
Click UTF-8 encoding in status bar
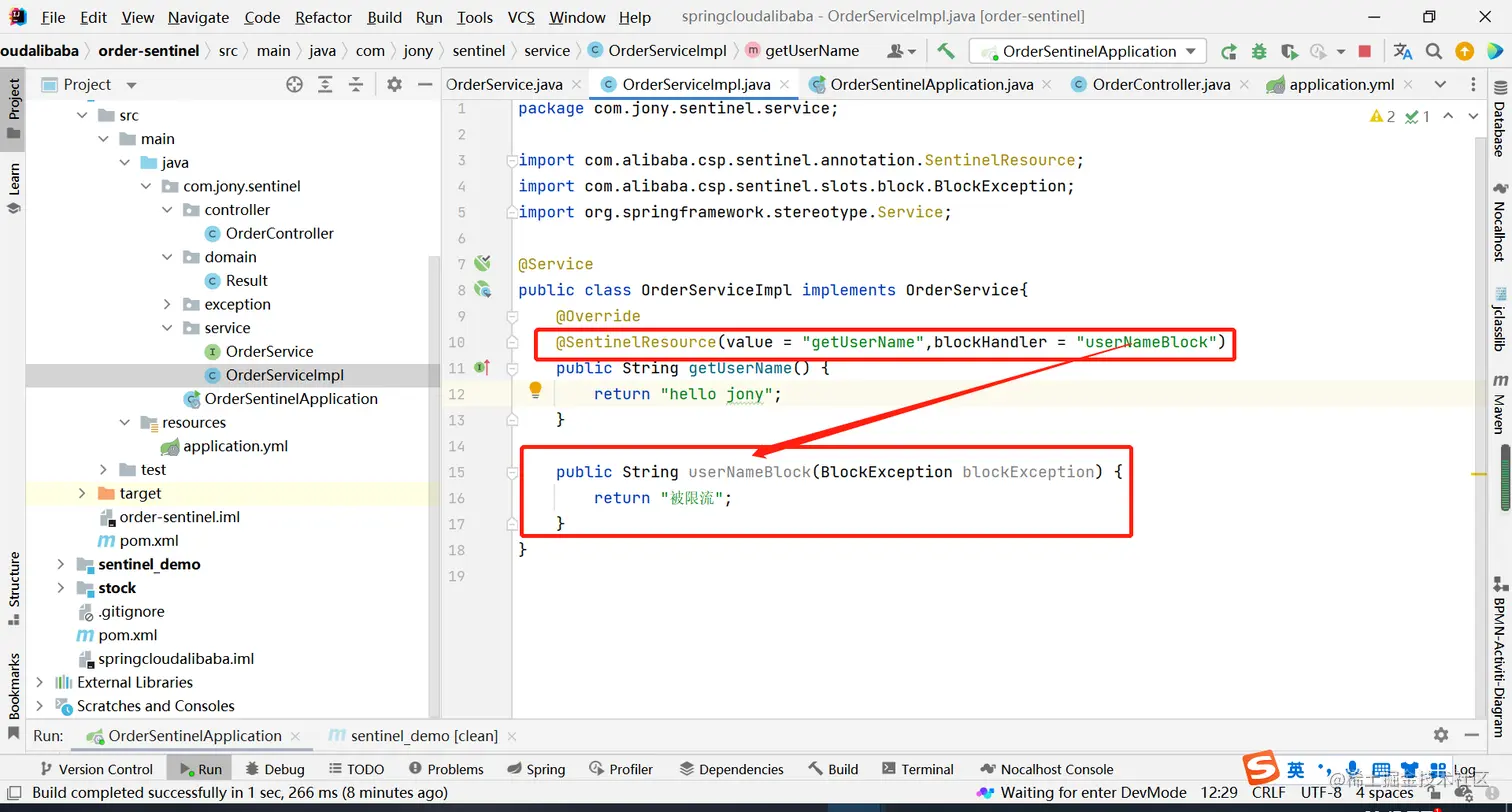coord(1321,793)
